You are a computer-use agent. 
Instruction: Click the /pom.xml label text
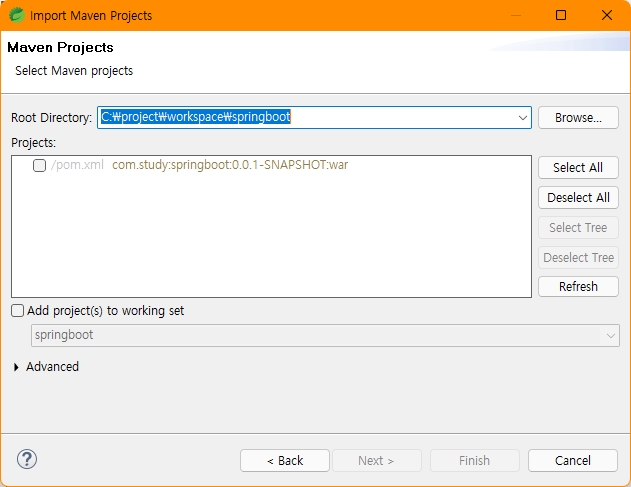click(77, 165)
